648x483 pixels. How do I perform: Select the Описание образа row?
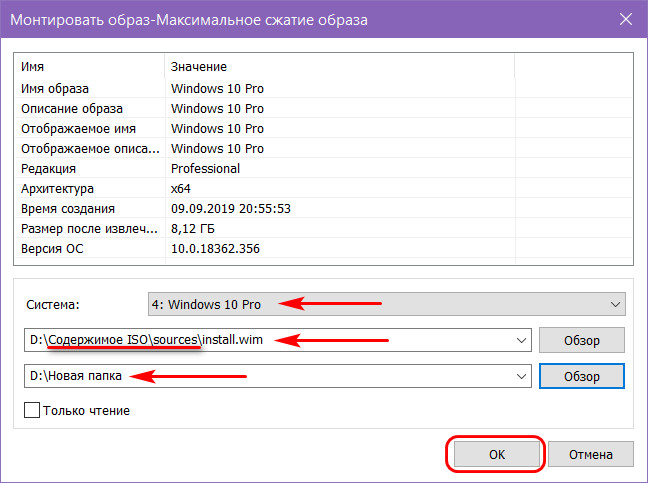pos(323,109)
